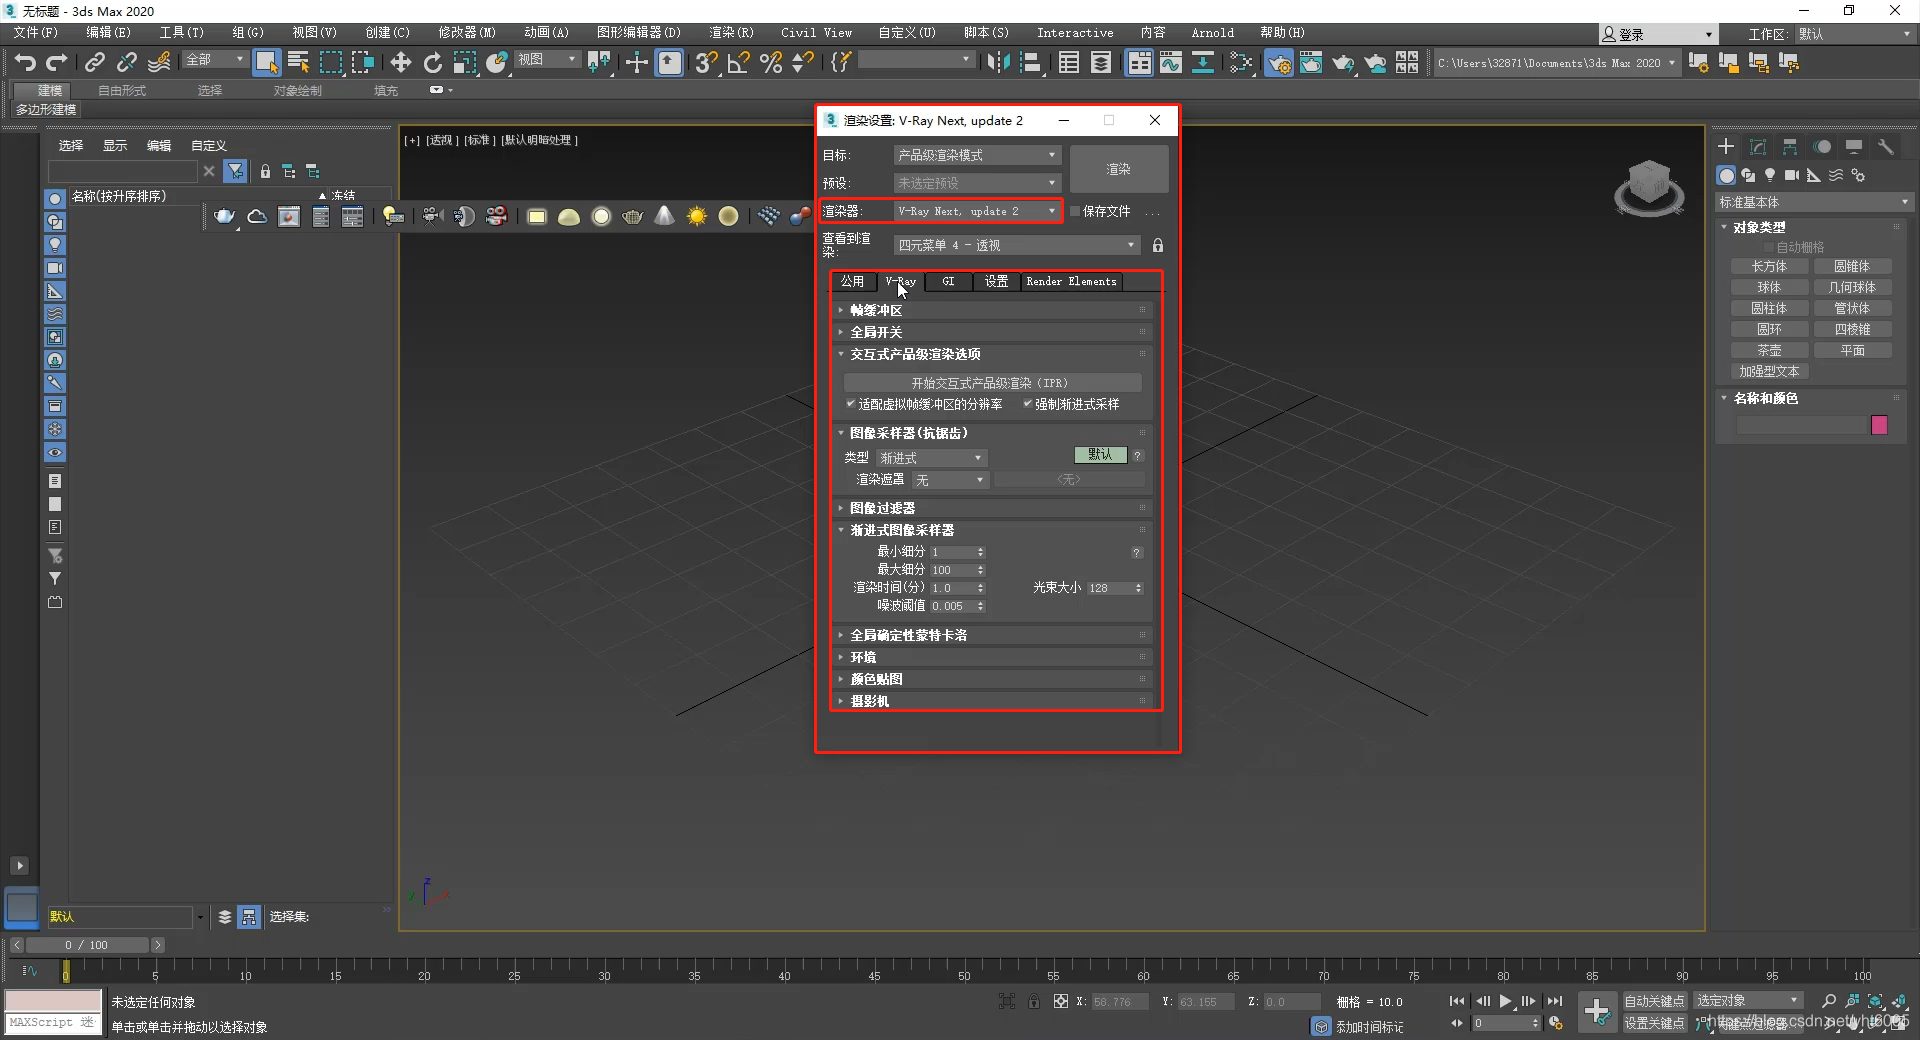Click the Undo arrow in main toolbar

click(x=25, y=63)
